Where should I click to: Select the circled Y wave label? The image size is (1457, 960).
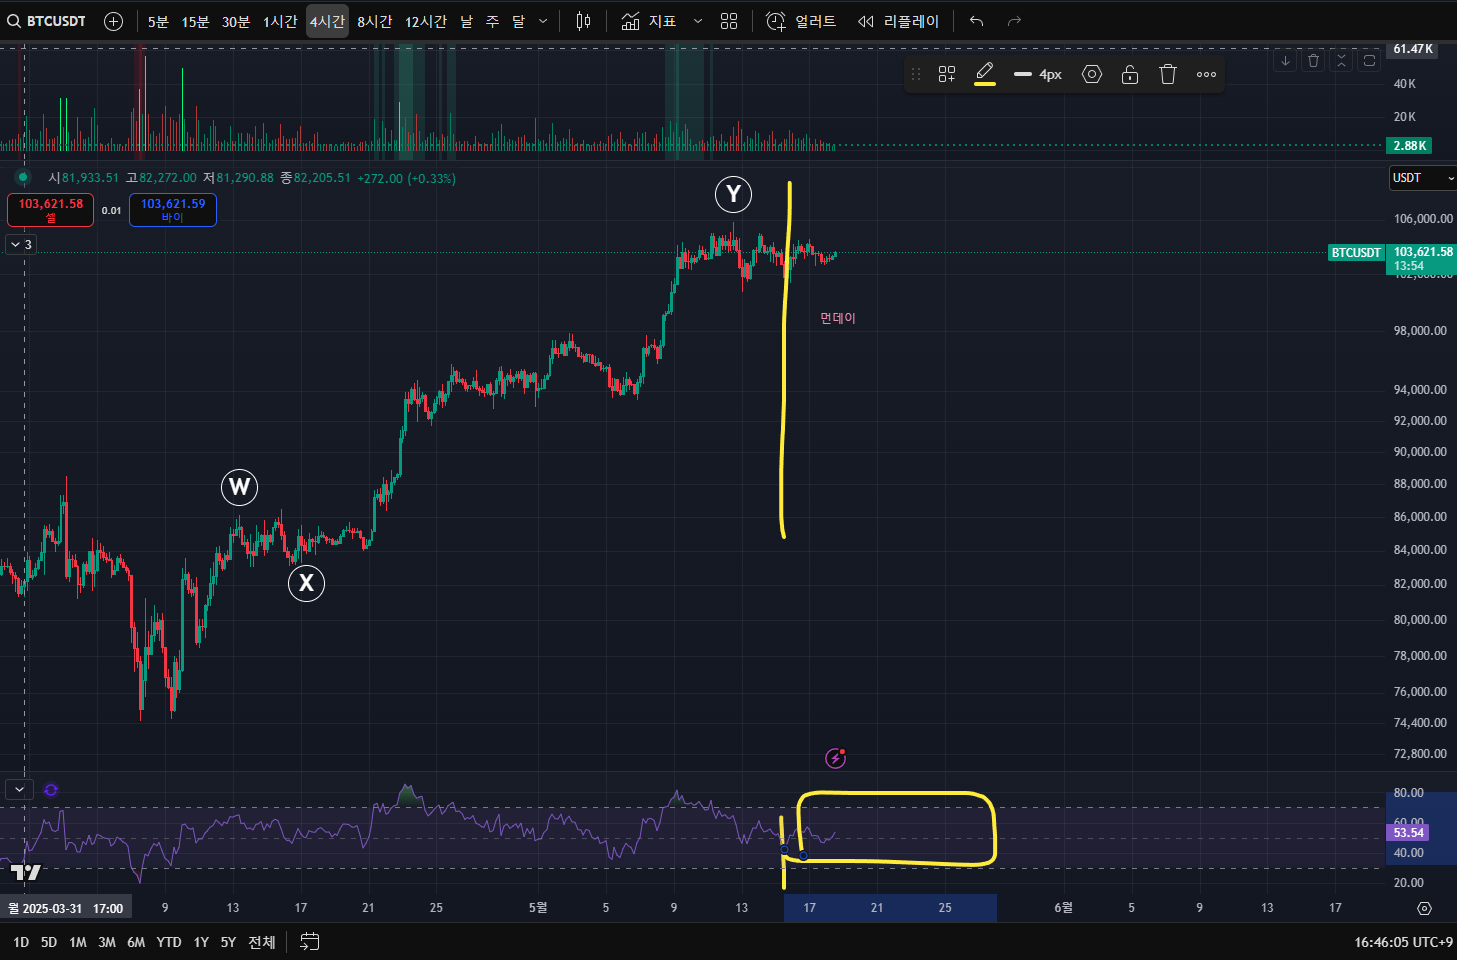pos(733,194)
